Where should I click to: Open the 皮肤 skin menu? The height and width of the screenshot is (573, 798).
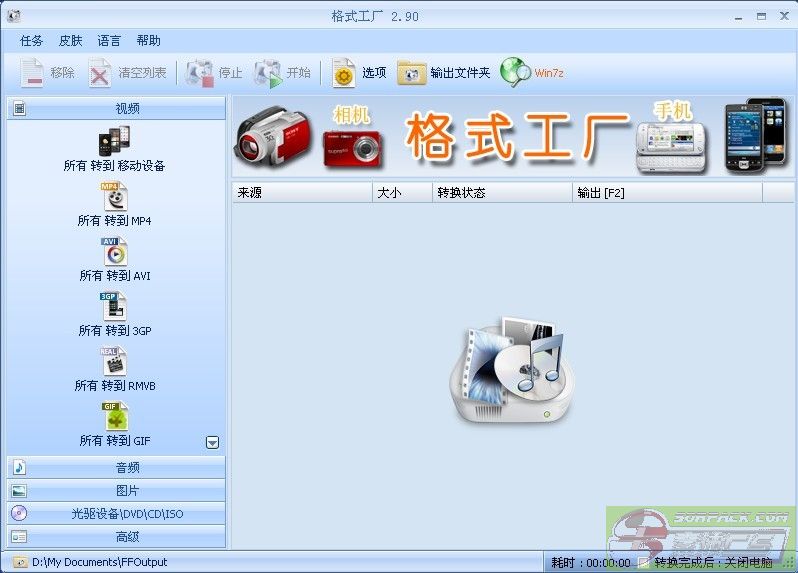(x=70, y=41)
